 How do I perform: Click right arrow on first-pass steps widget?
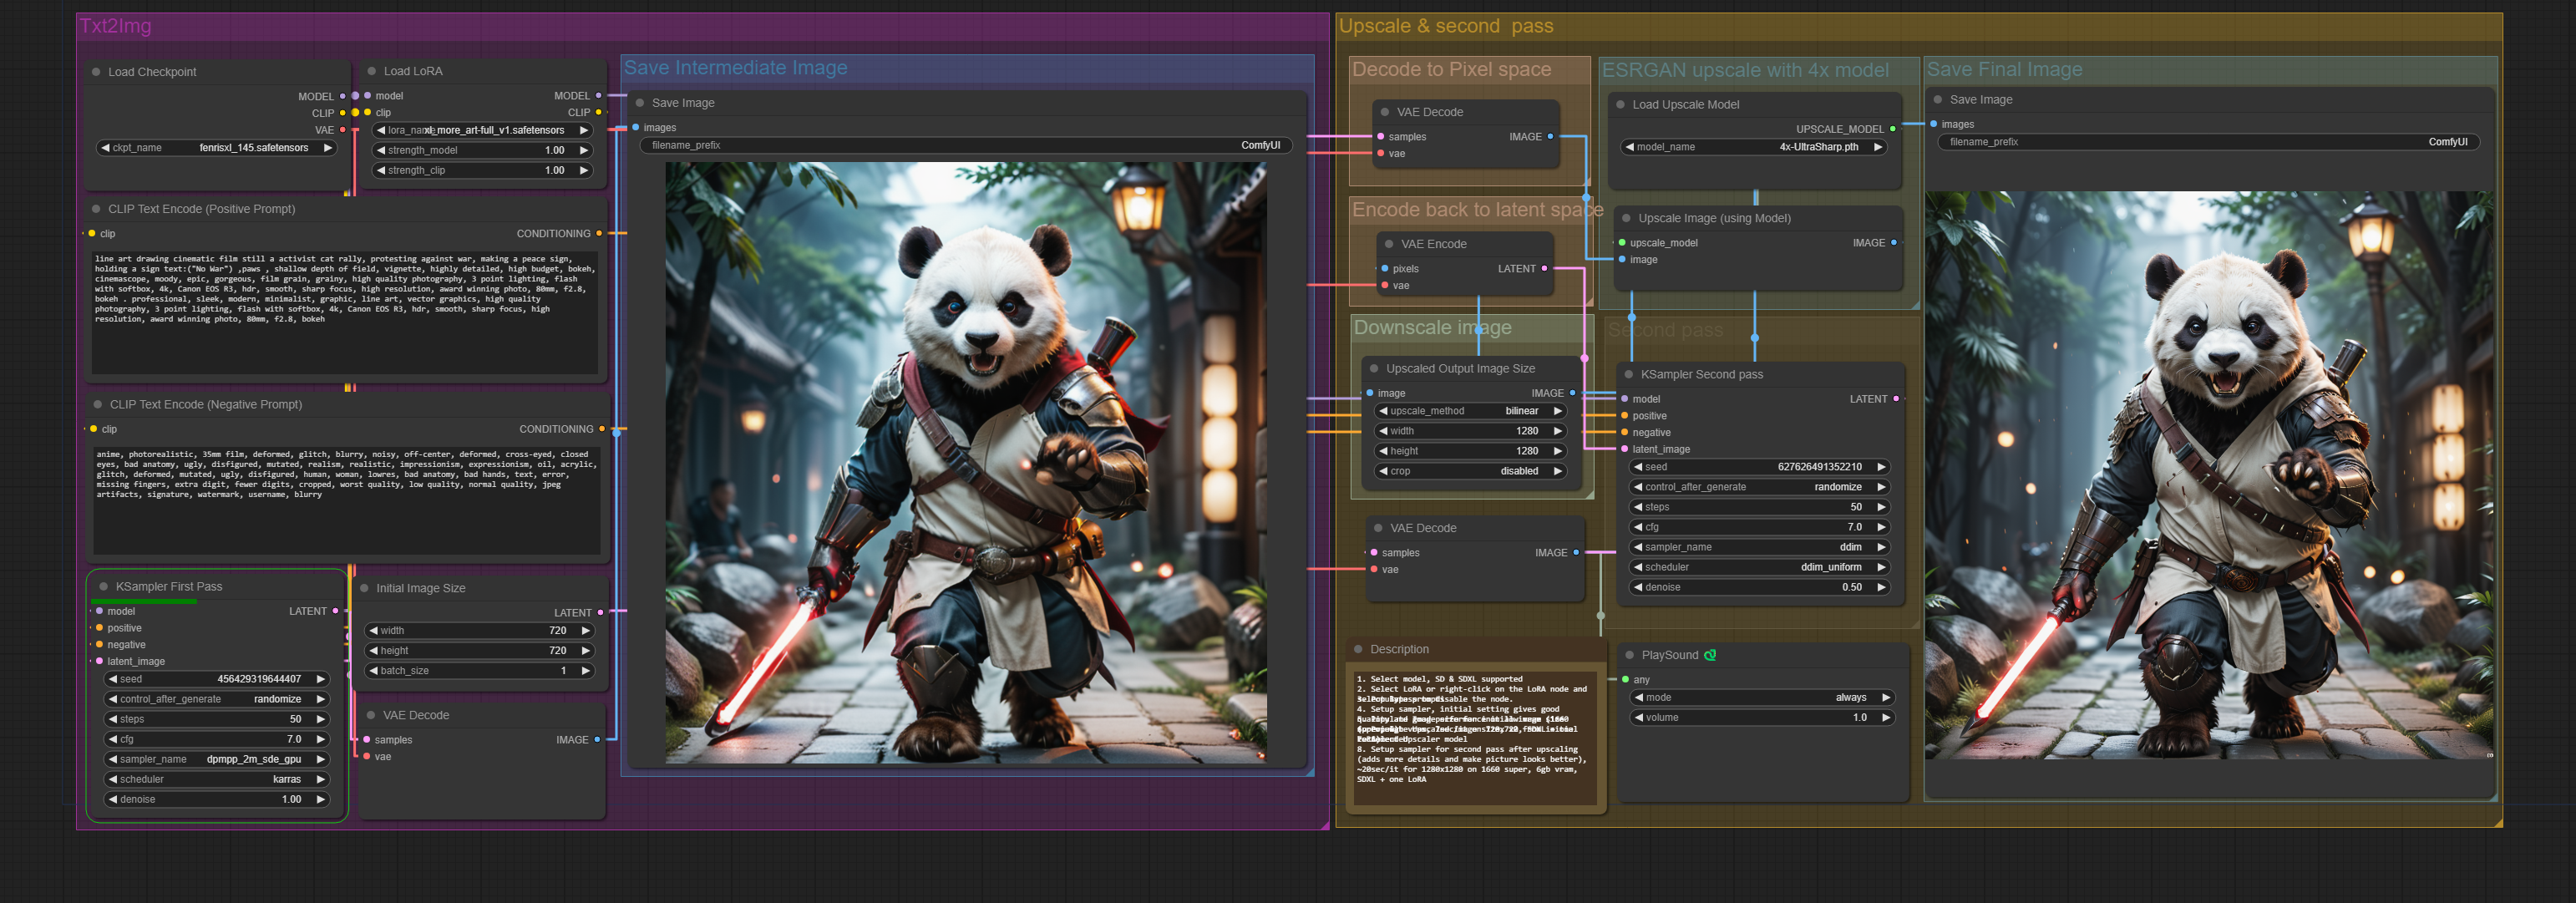click(x=320, y=719)
